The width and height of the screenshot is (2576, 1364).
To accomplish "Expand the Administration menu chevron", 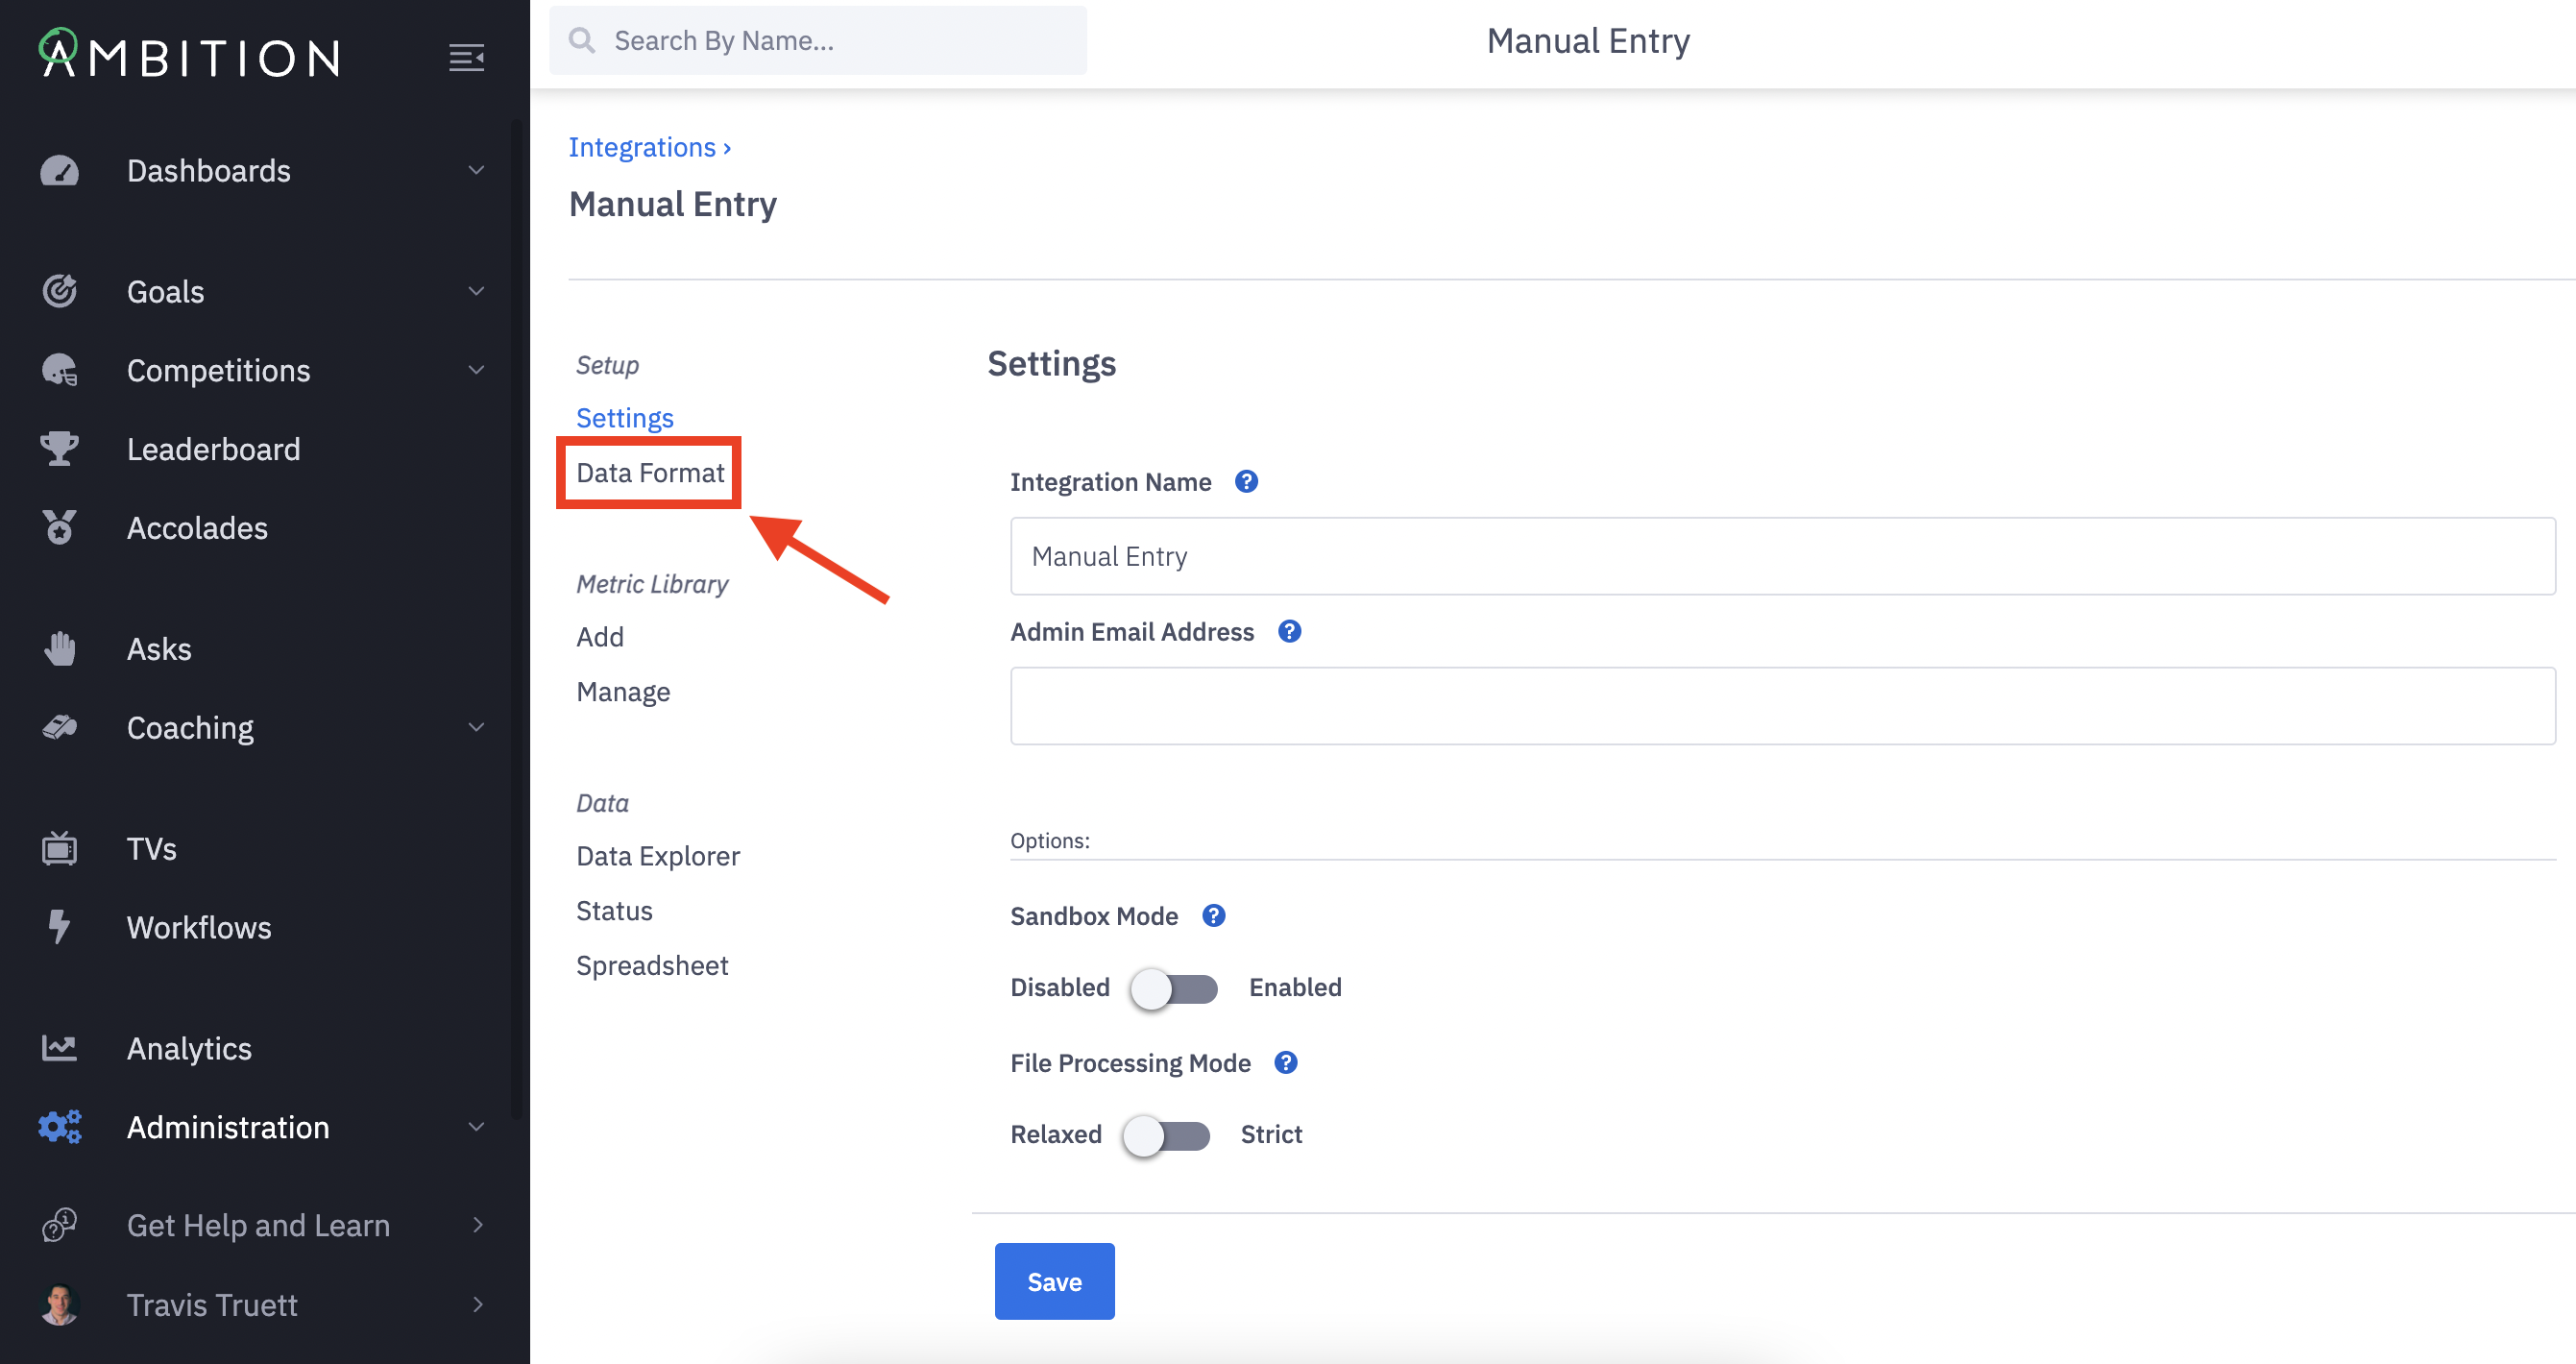I will point(476,1127).
